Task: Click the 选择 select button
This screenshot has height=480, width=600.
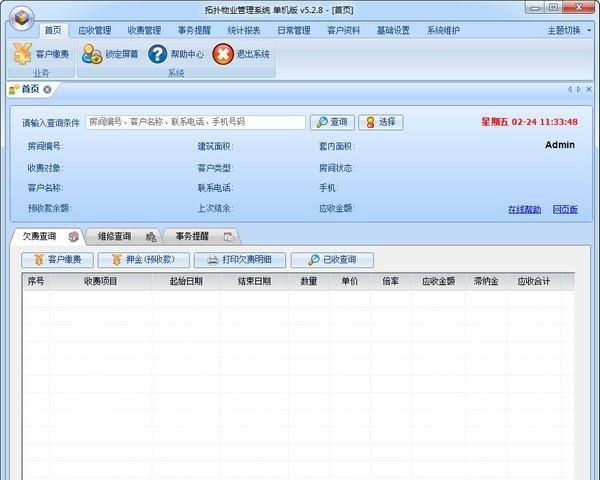Action: 381,122
